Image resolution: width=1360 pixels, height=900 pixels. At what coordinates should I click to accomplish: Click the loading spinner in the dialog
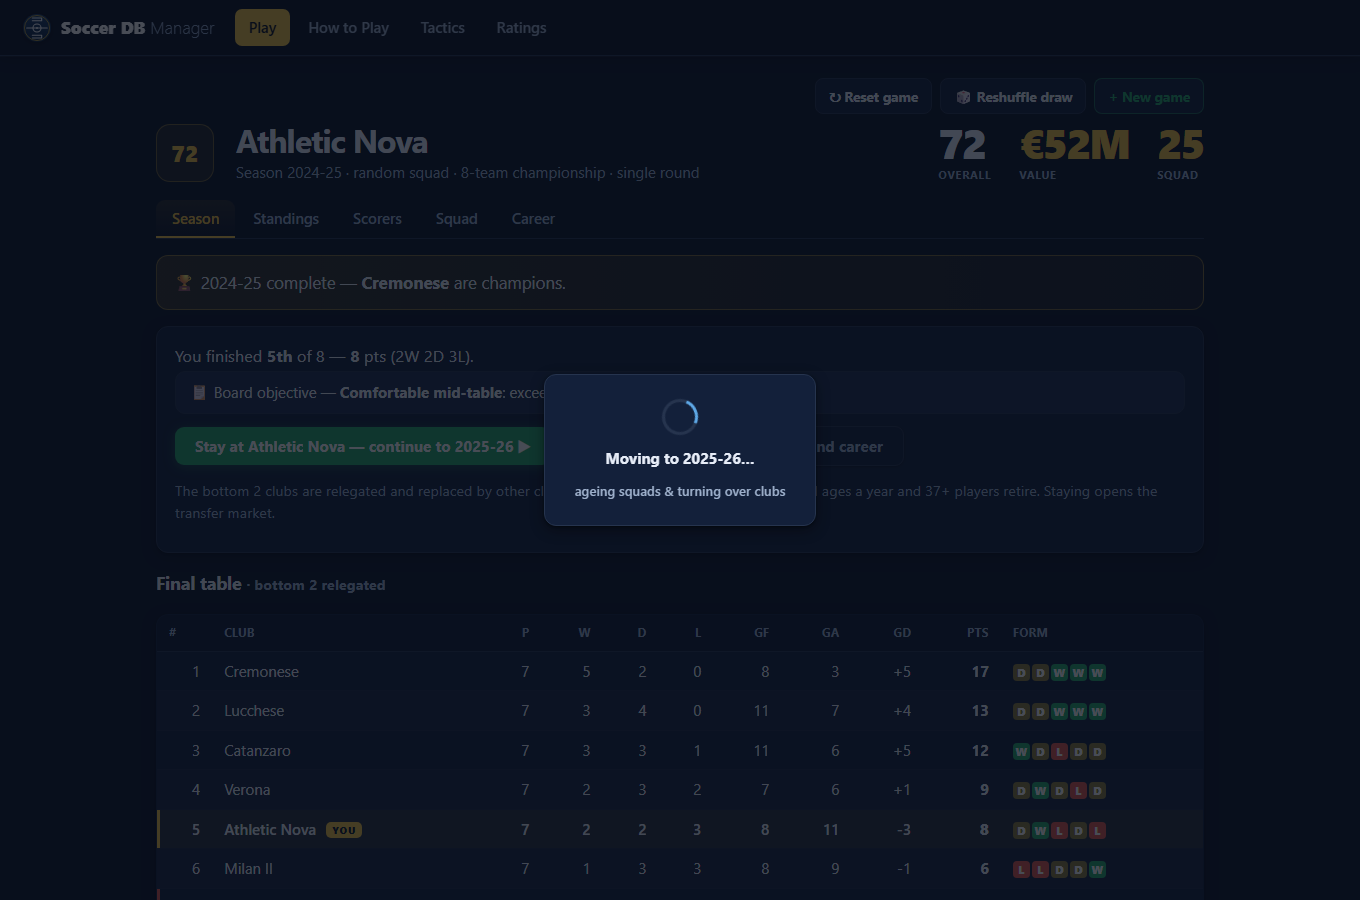(680, 417)
